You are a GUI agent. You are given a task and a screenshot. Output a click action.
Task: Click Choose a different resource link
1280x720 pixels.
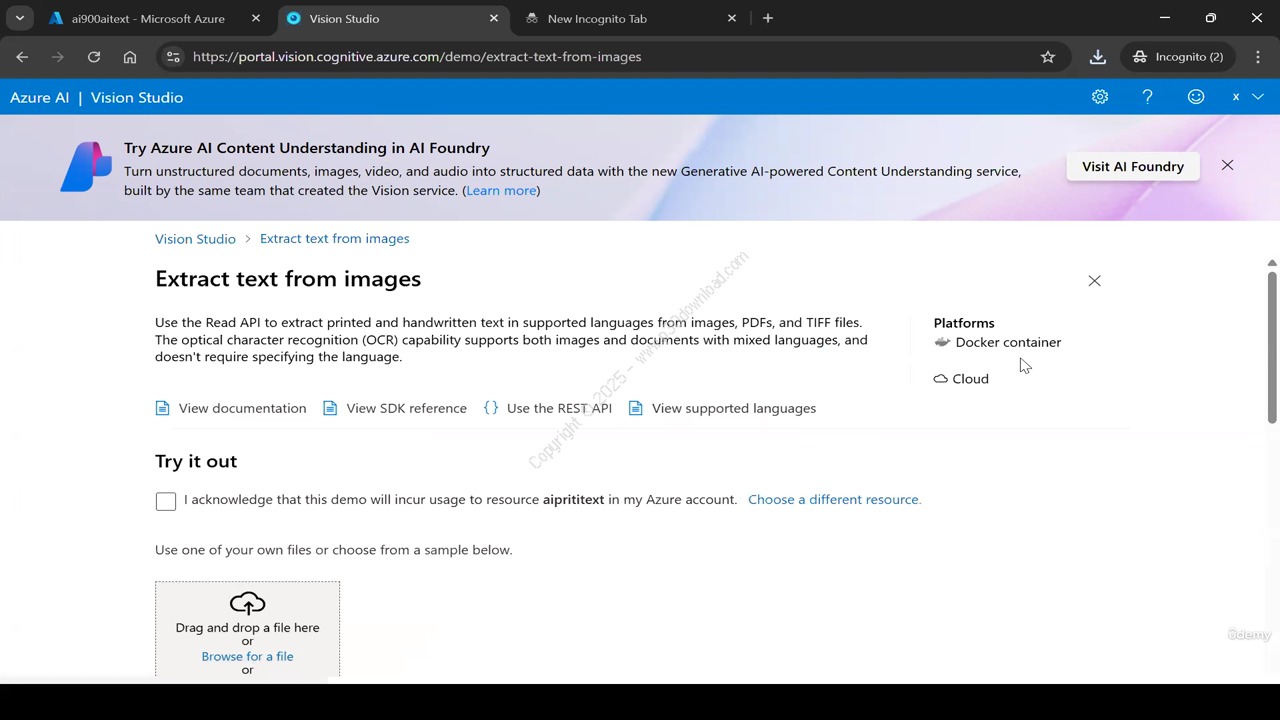[x=834, y=499]
